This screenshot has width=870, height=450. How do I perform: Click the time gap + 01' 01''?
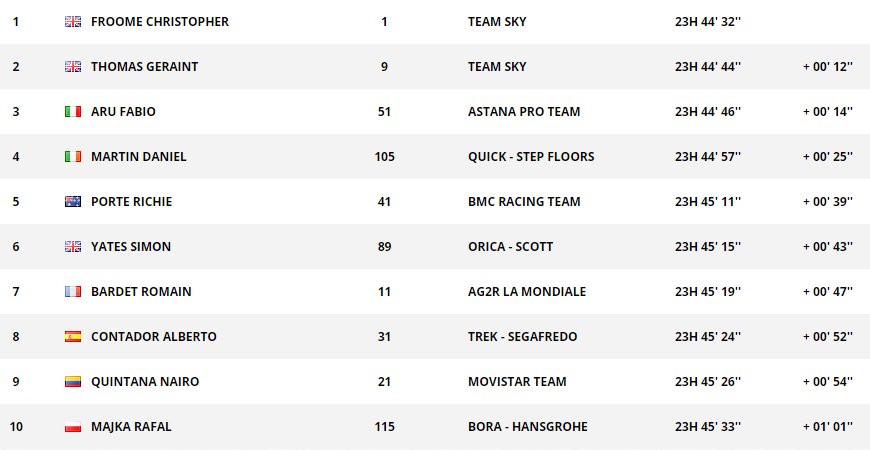(x=827, y=427)
